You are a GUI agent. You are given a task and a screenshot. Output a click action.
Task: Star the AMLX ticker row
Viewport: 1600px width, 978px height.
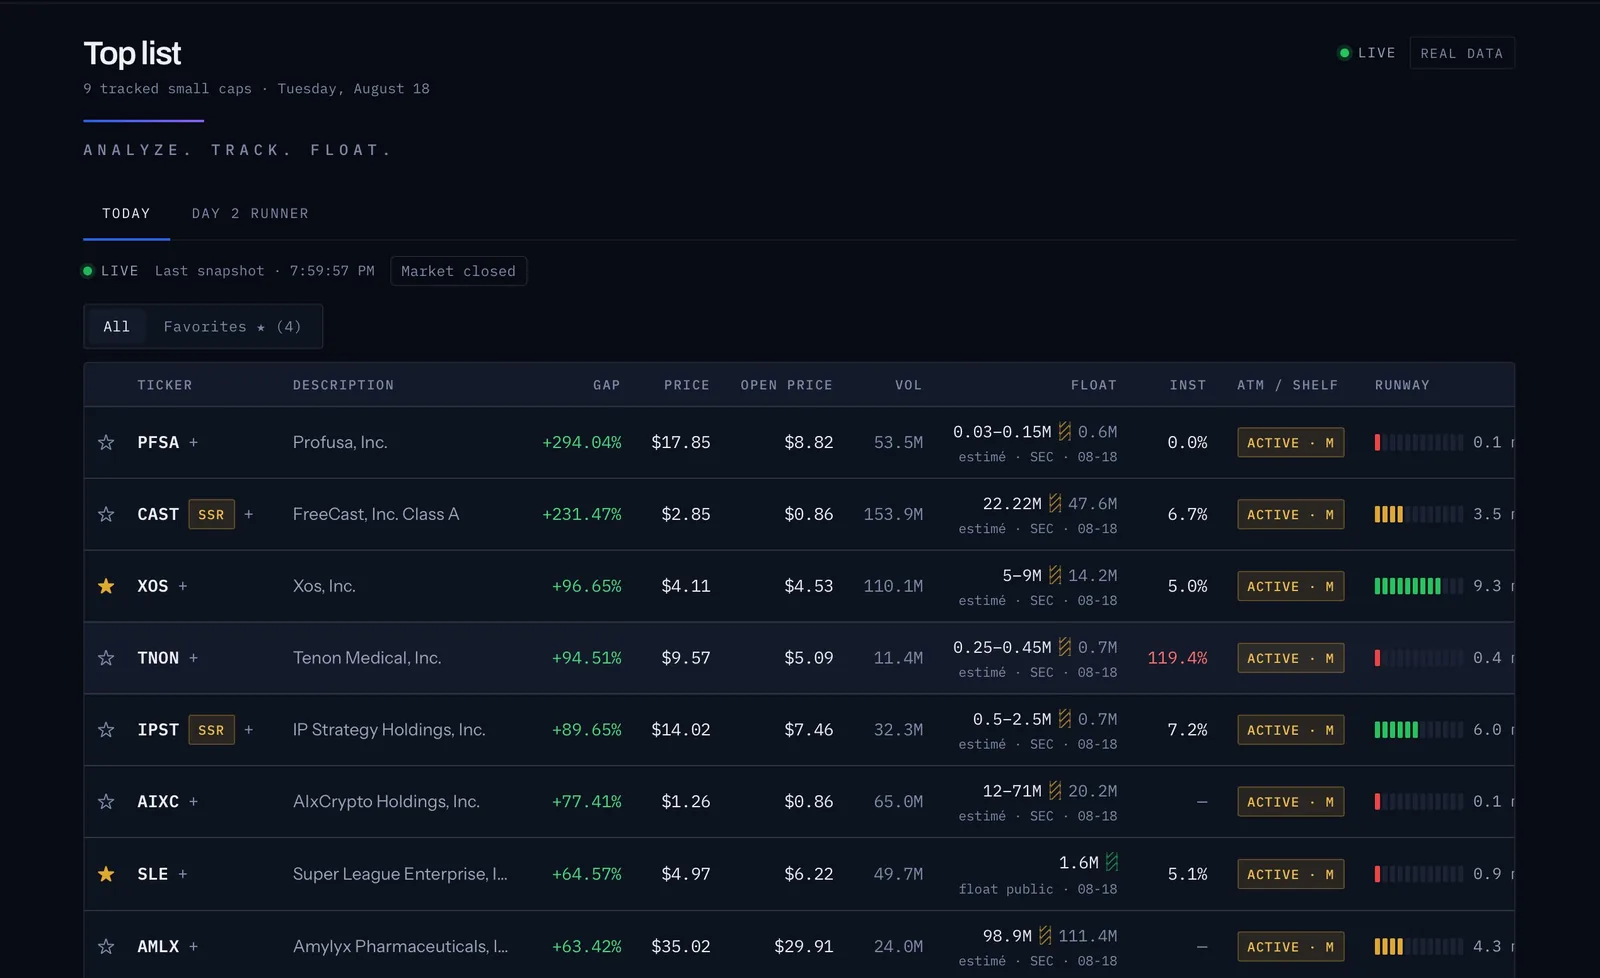(106, 946)
